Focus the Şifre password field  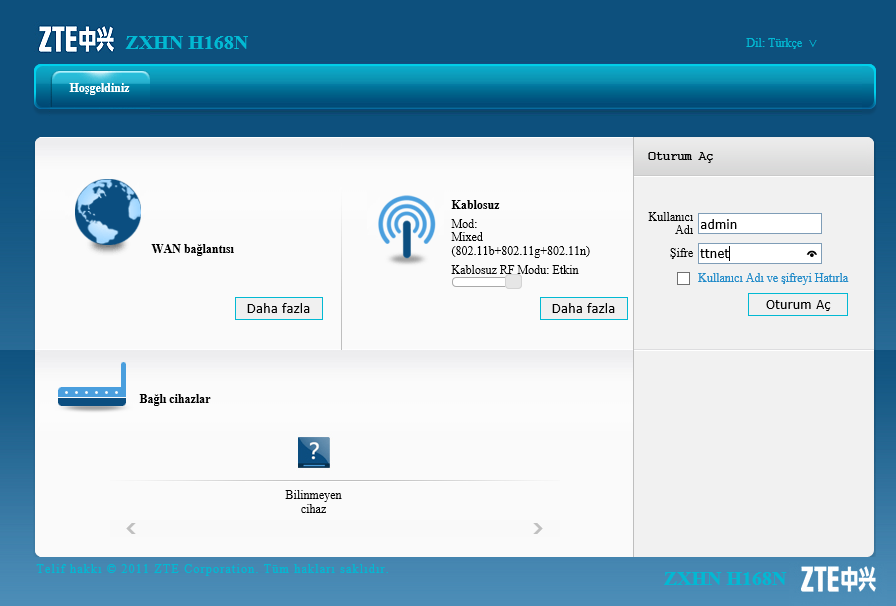[x=759, y=253]
